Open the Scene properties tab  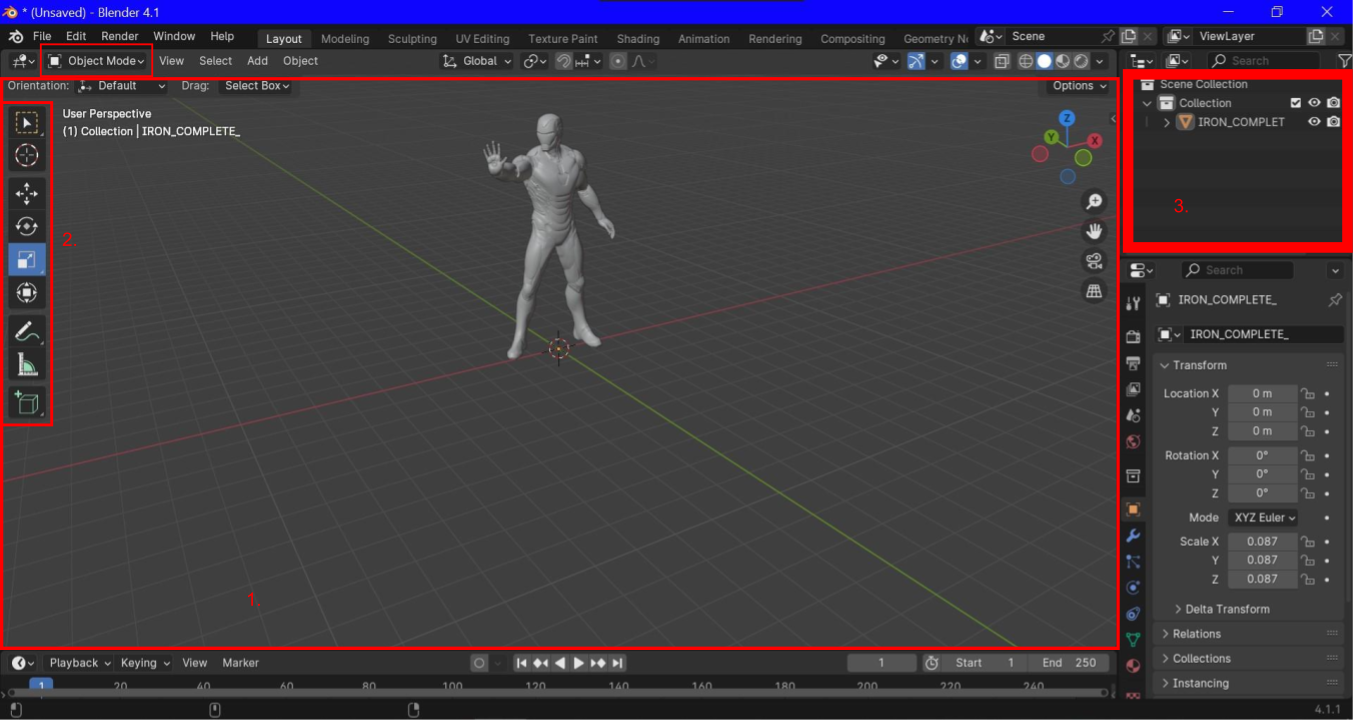point(1133,415)
